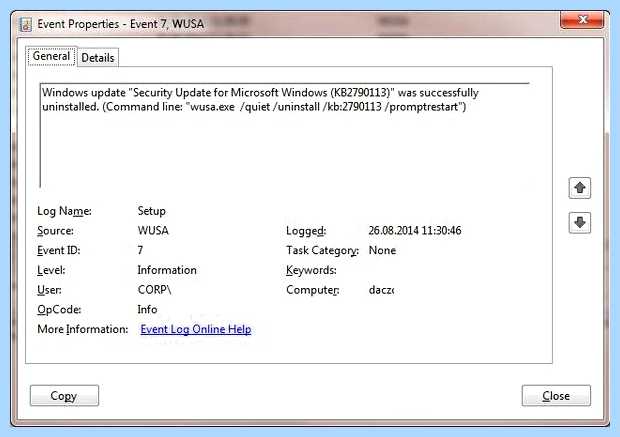Click the 'More Information:' label

pos(83,329)
